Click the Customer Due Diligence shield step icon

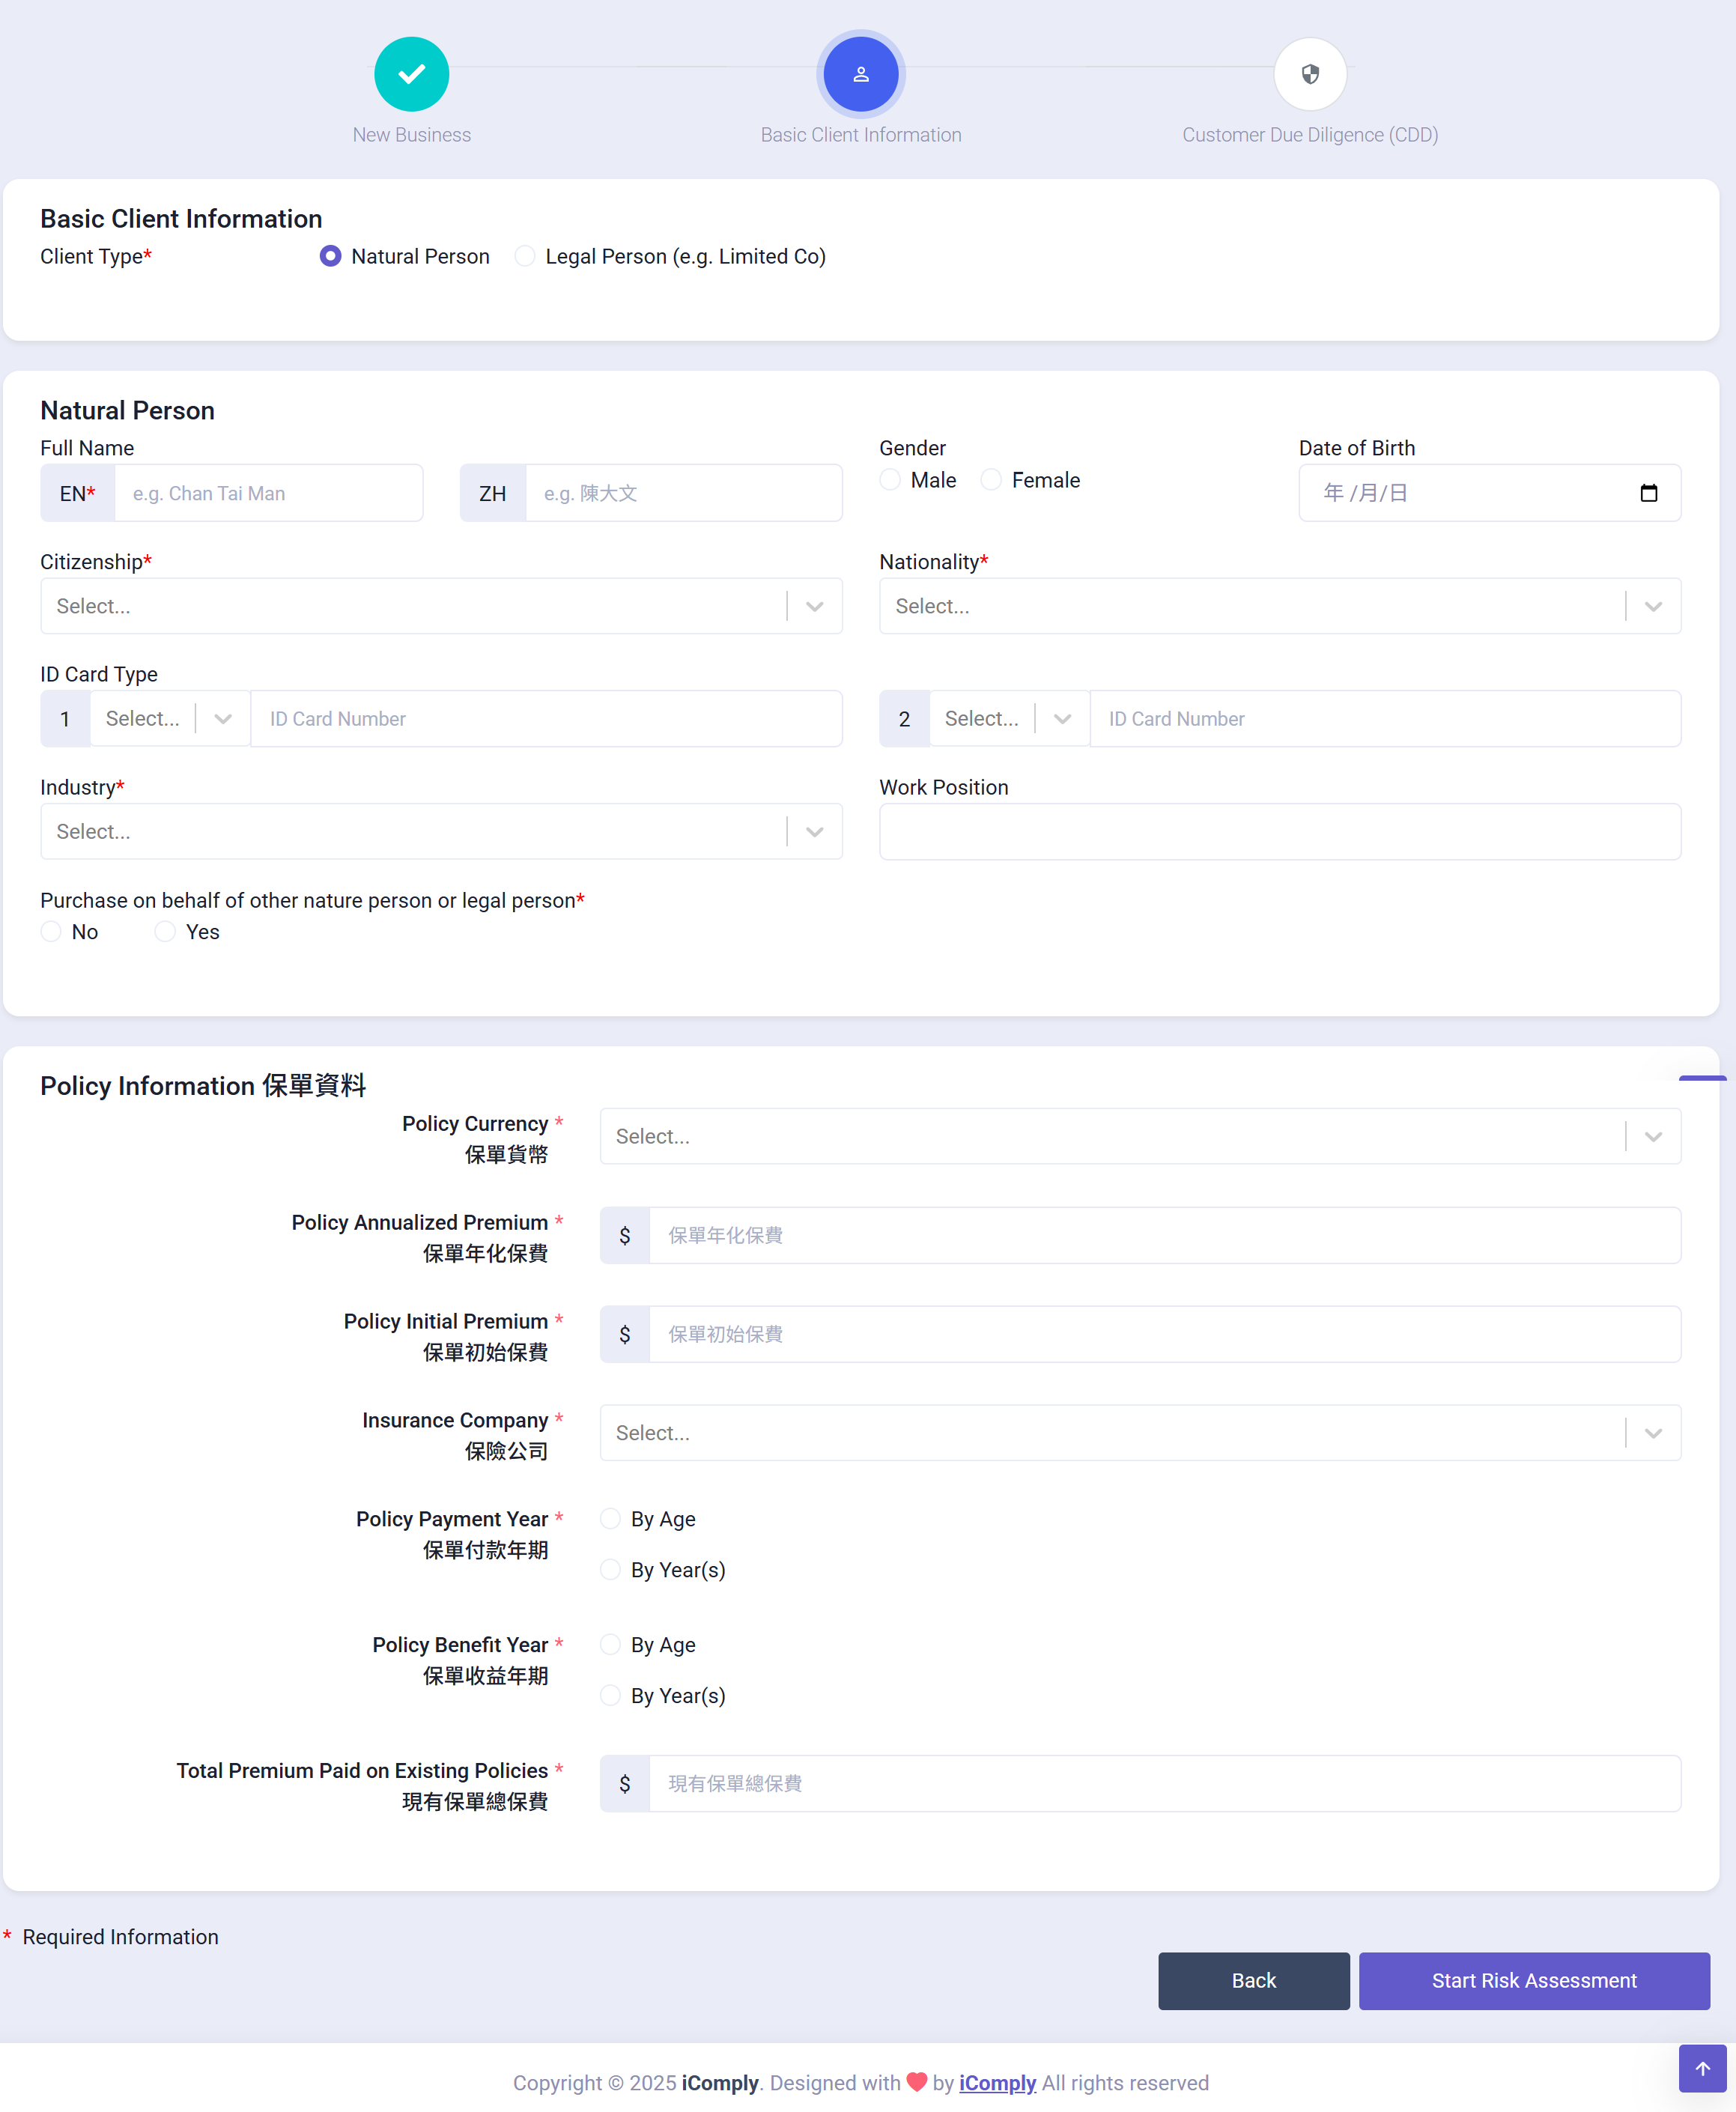click(1309, 74)
